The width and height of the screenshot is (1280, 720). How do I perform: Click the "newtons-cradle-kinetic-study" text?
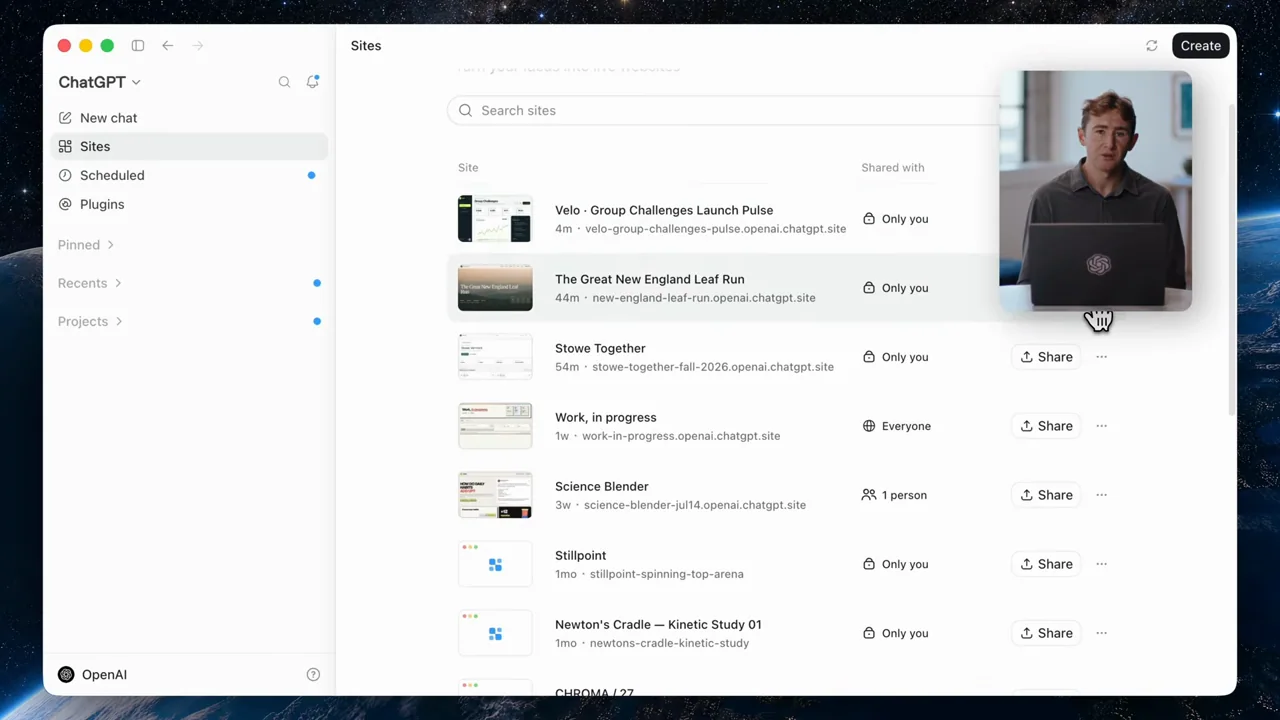click(670, 643)
